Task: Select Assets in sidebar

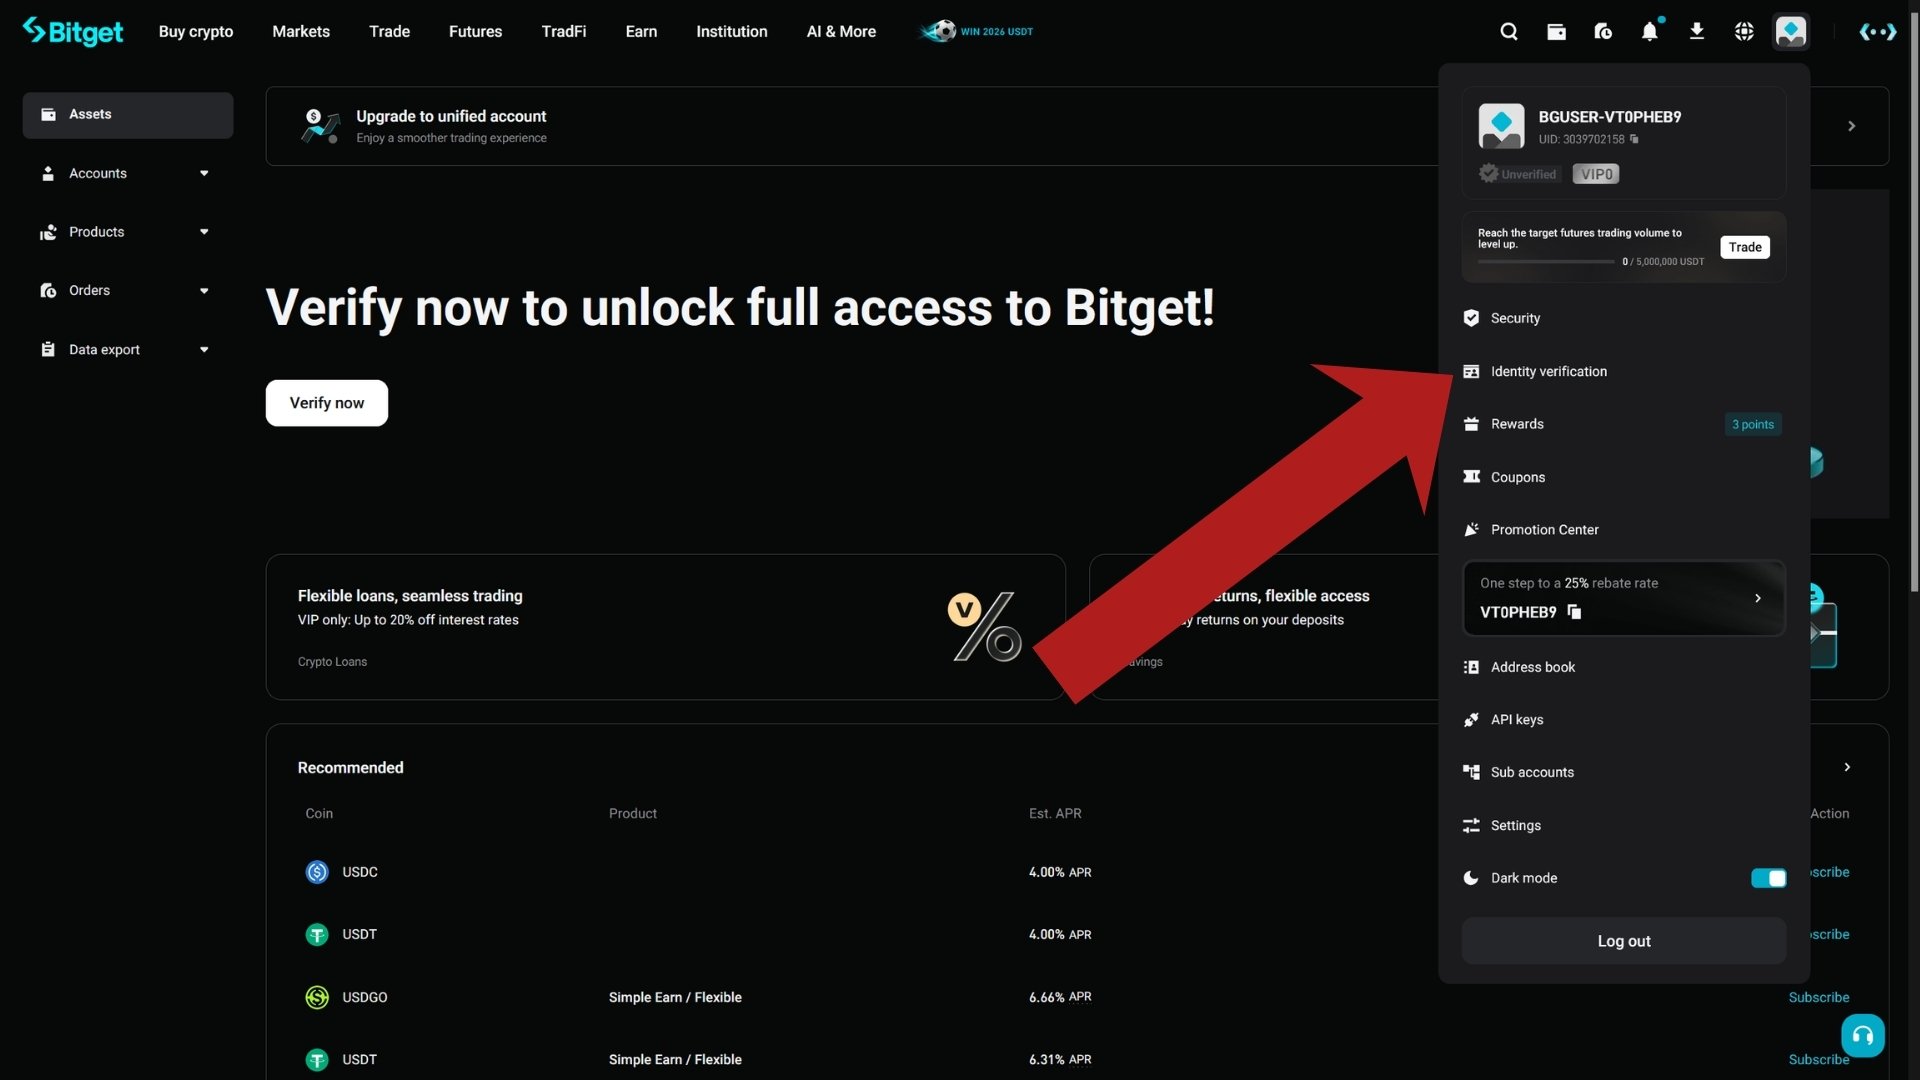Action: 128,115
